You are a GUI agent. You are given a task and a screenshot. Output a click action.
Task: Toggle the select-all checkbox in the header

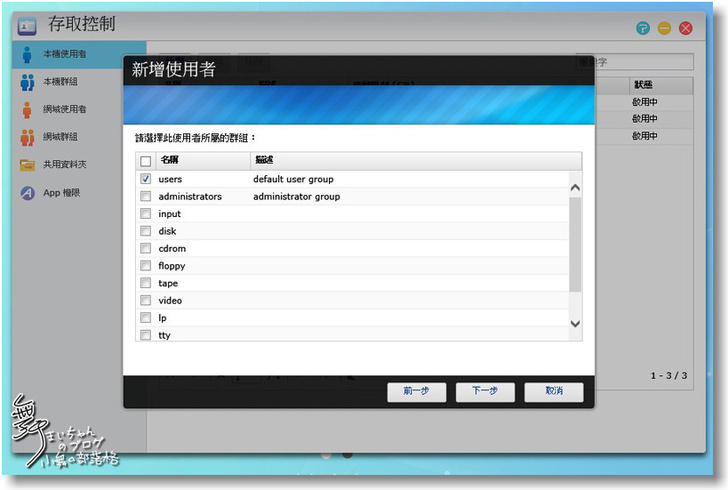pos(145,161)
